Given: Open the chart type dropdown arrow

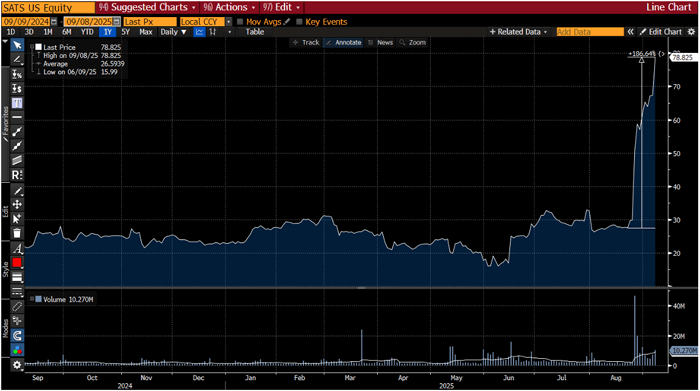Looking at the screenshot, I should point(229,32).
